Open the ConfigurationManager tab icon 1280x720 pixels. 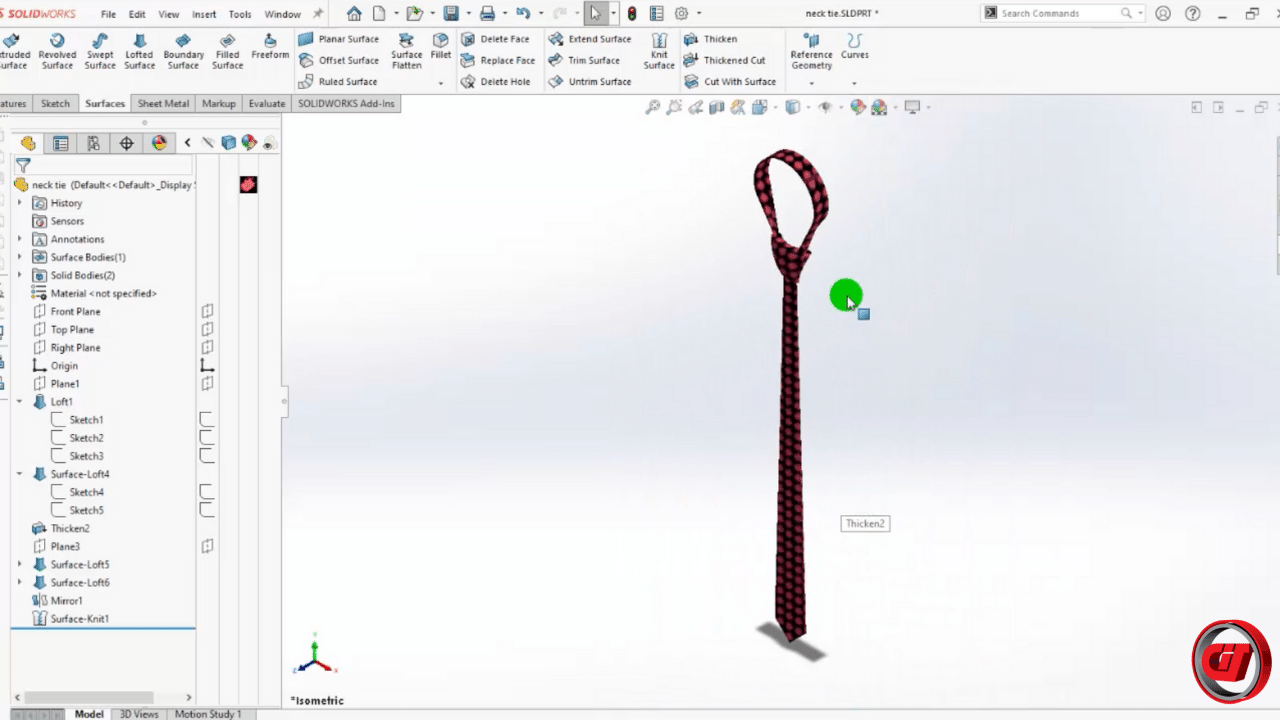click(x=93, y=143)
